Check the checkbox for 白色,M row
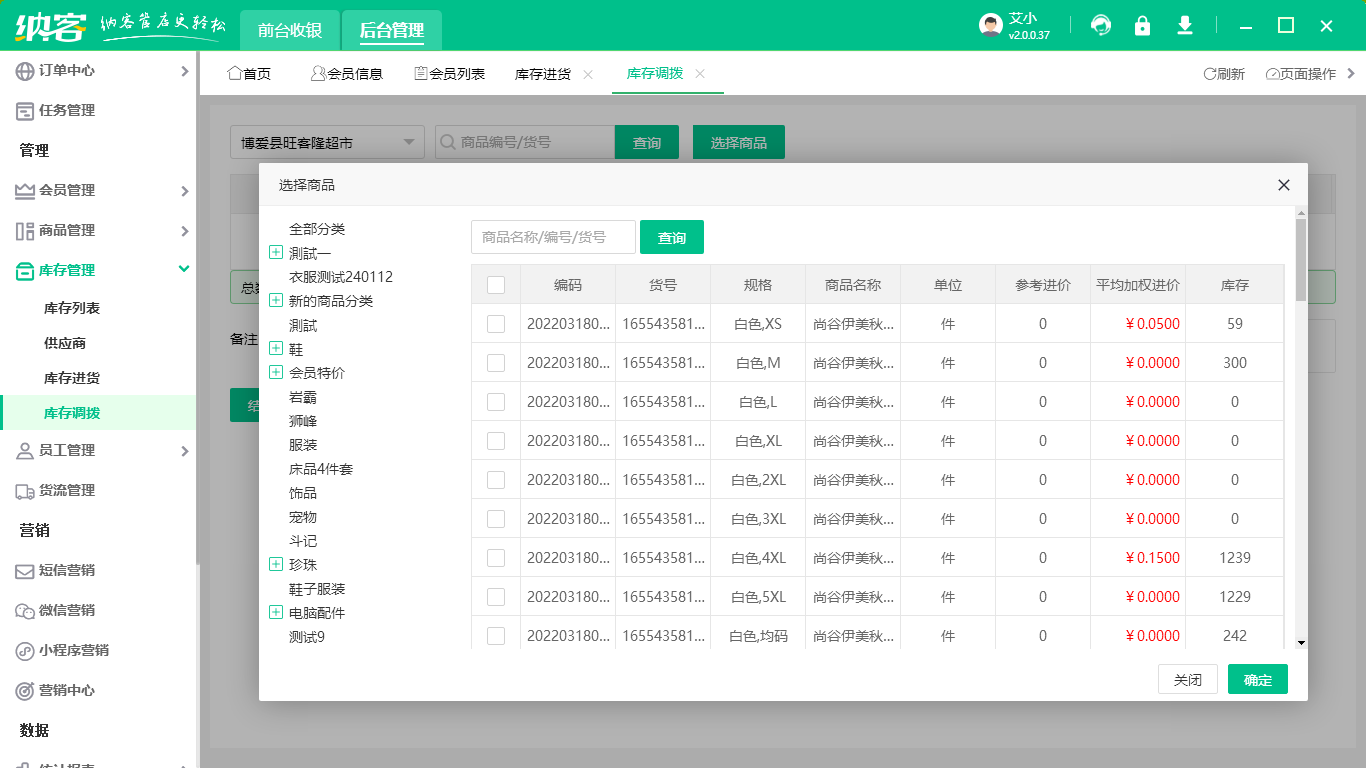 (495, 362)
